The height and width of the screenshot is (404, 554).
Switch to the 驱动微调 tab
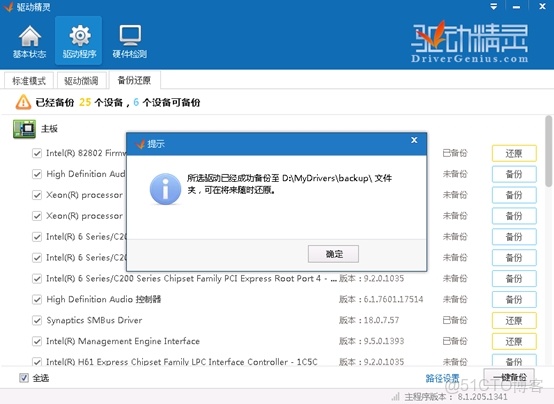[81, 81]
